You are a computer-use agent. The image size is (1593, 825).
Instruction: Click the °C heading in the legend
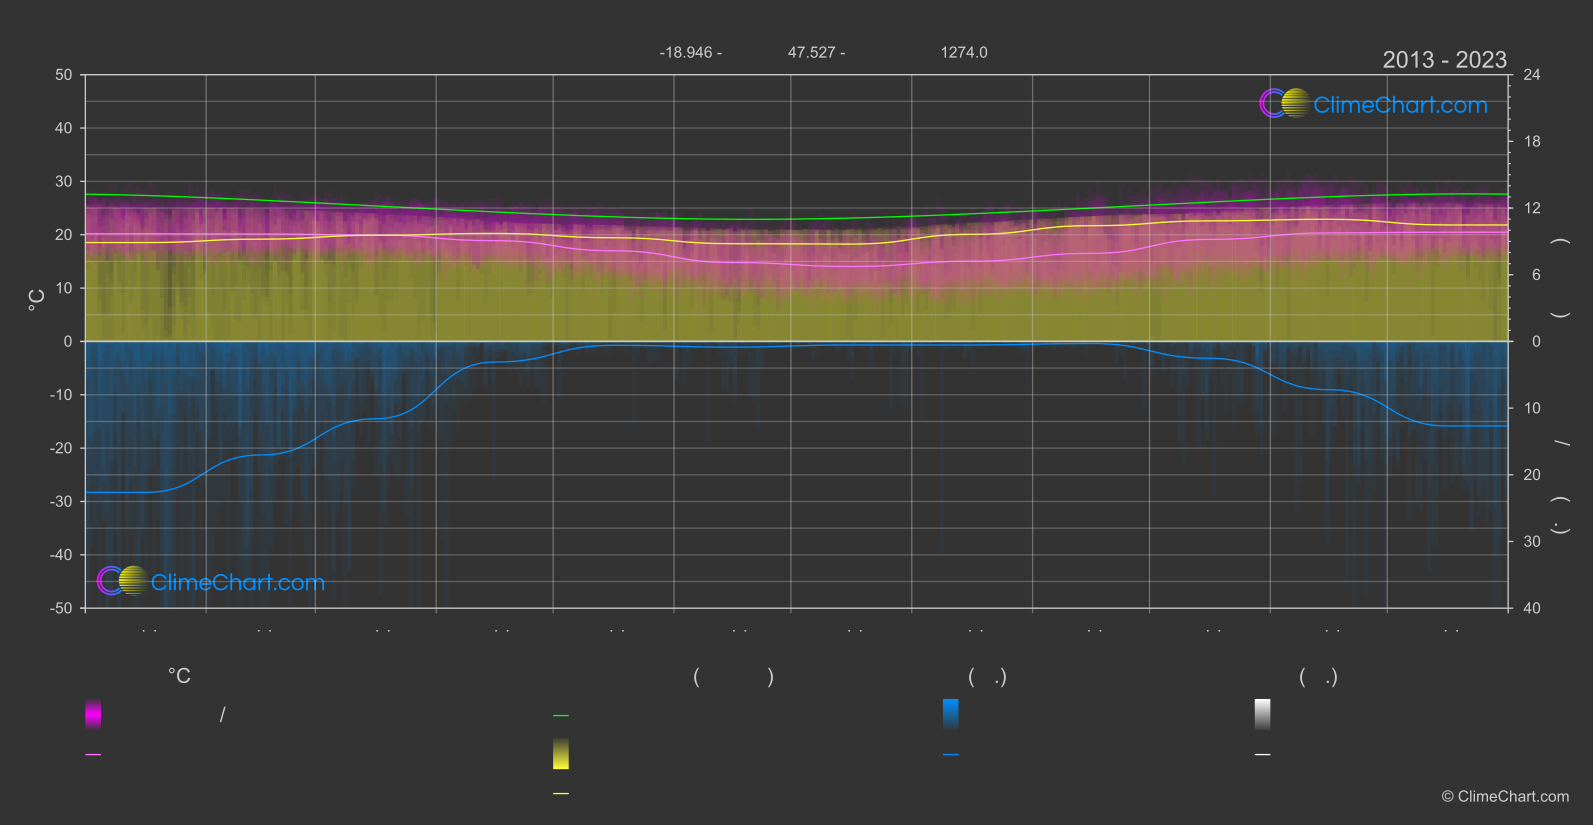click(x=179, y=677)
